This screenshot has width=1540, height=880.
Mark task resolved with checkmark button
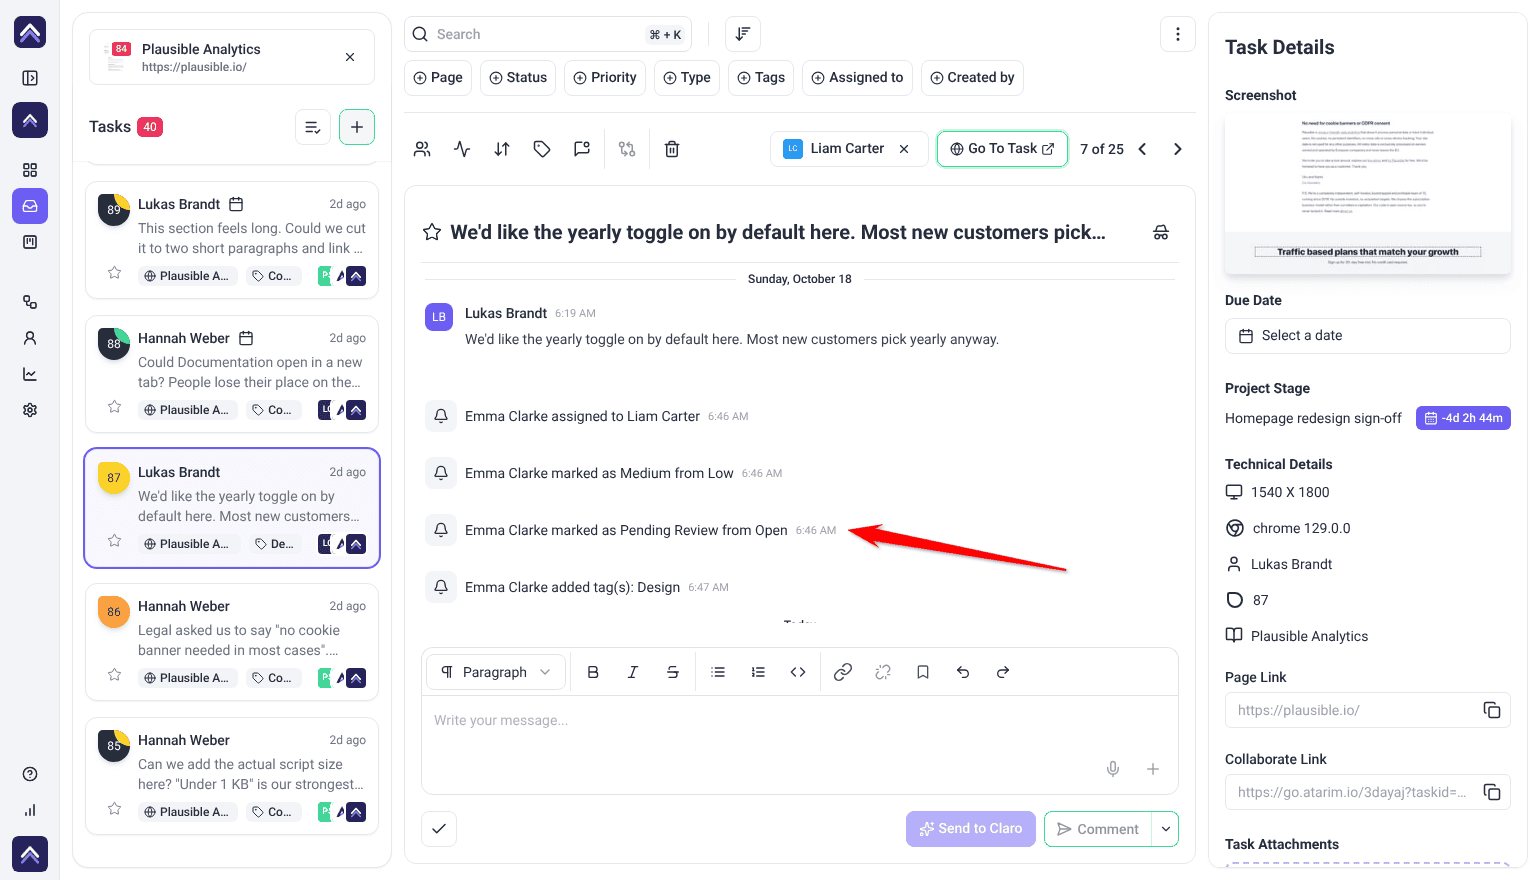[x=439, y=829]
